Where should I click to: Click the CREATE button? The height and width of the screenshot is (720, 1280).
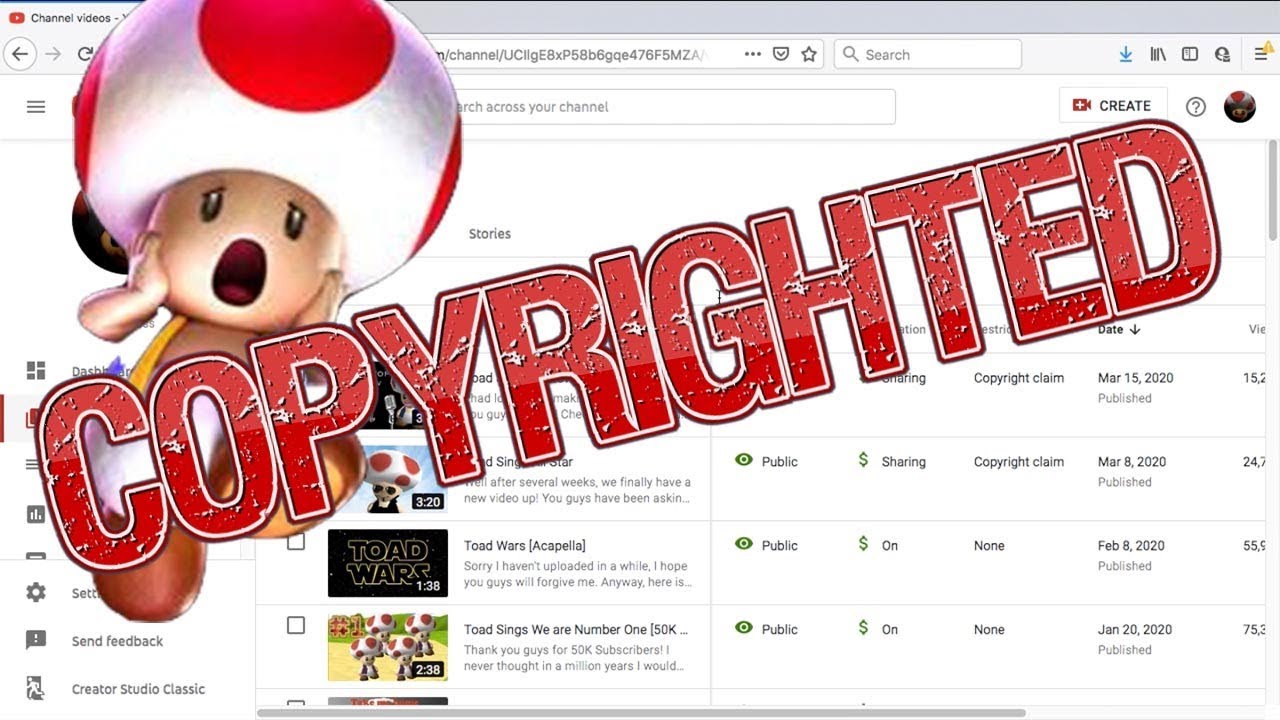1112,105
